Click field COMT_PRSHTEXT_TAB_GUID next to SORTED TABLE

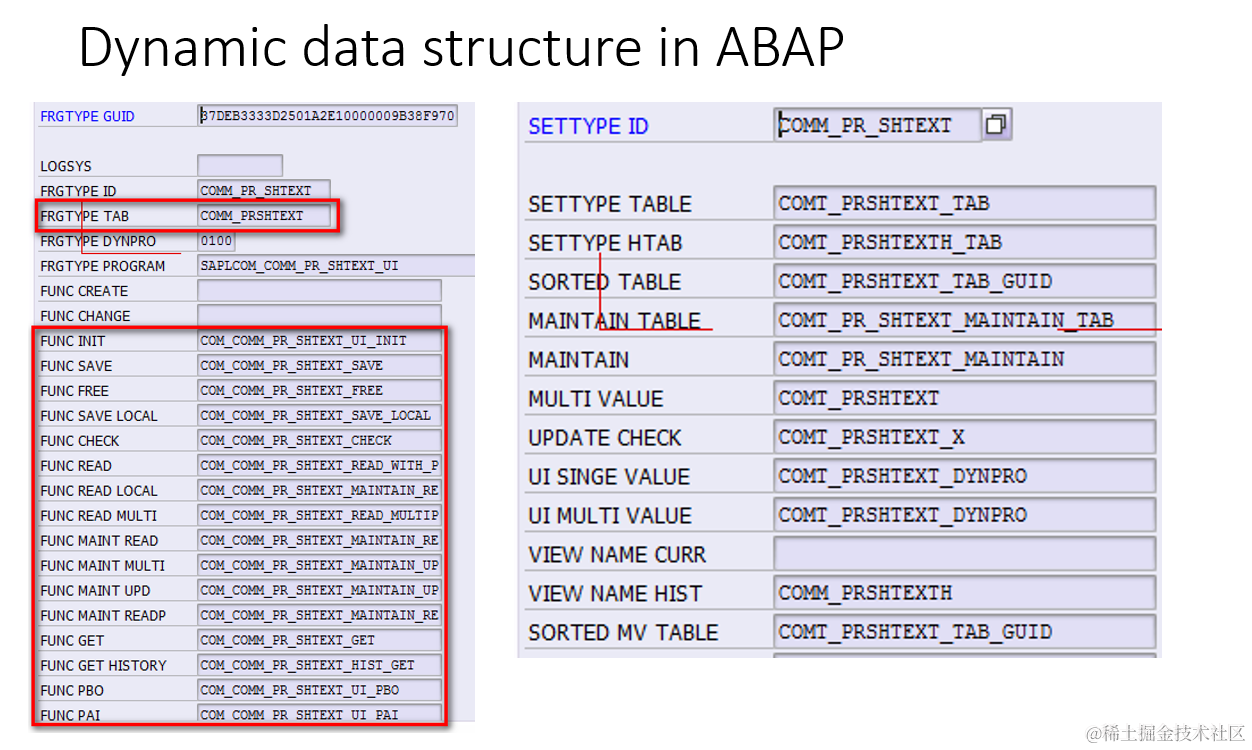point(964,281)
